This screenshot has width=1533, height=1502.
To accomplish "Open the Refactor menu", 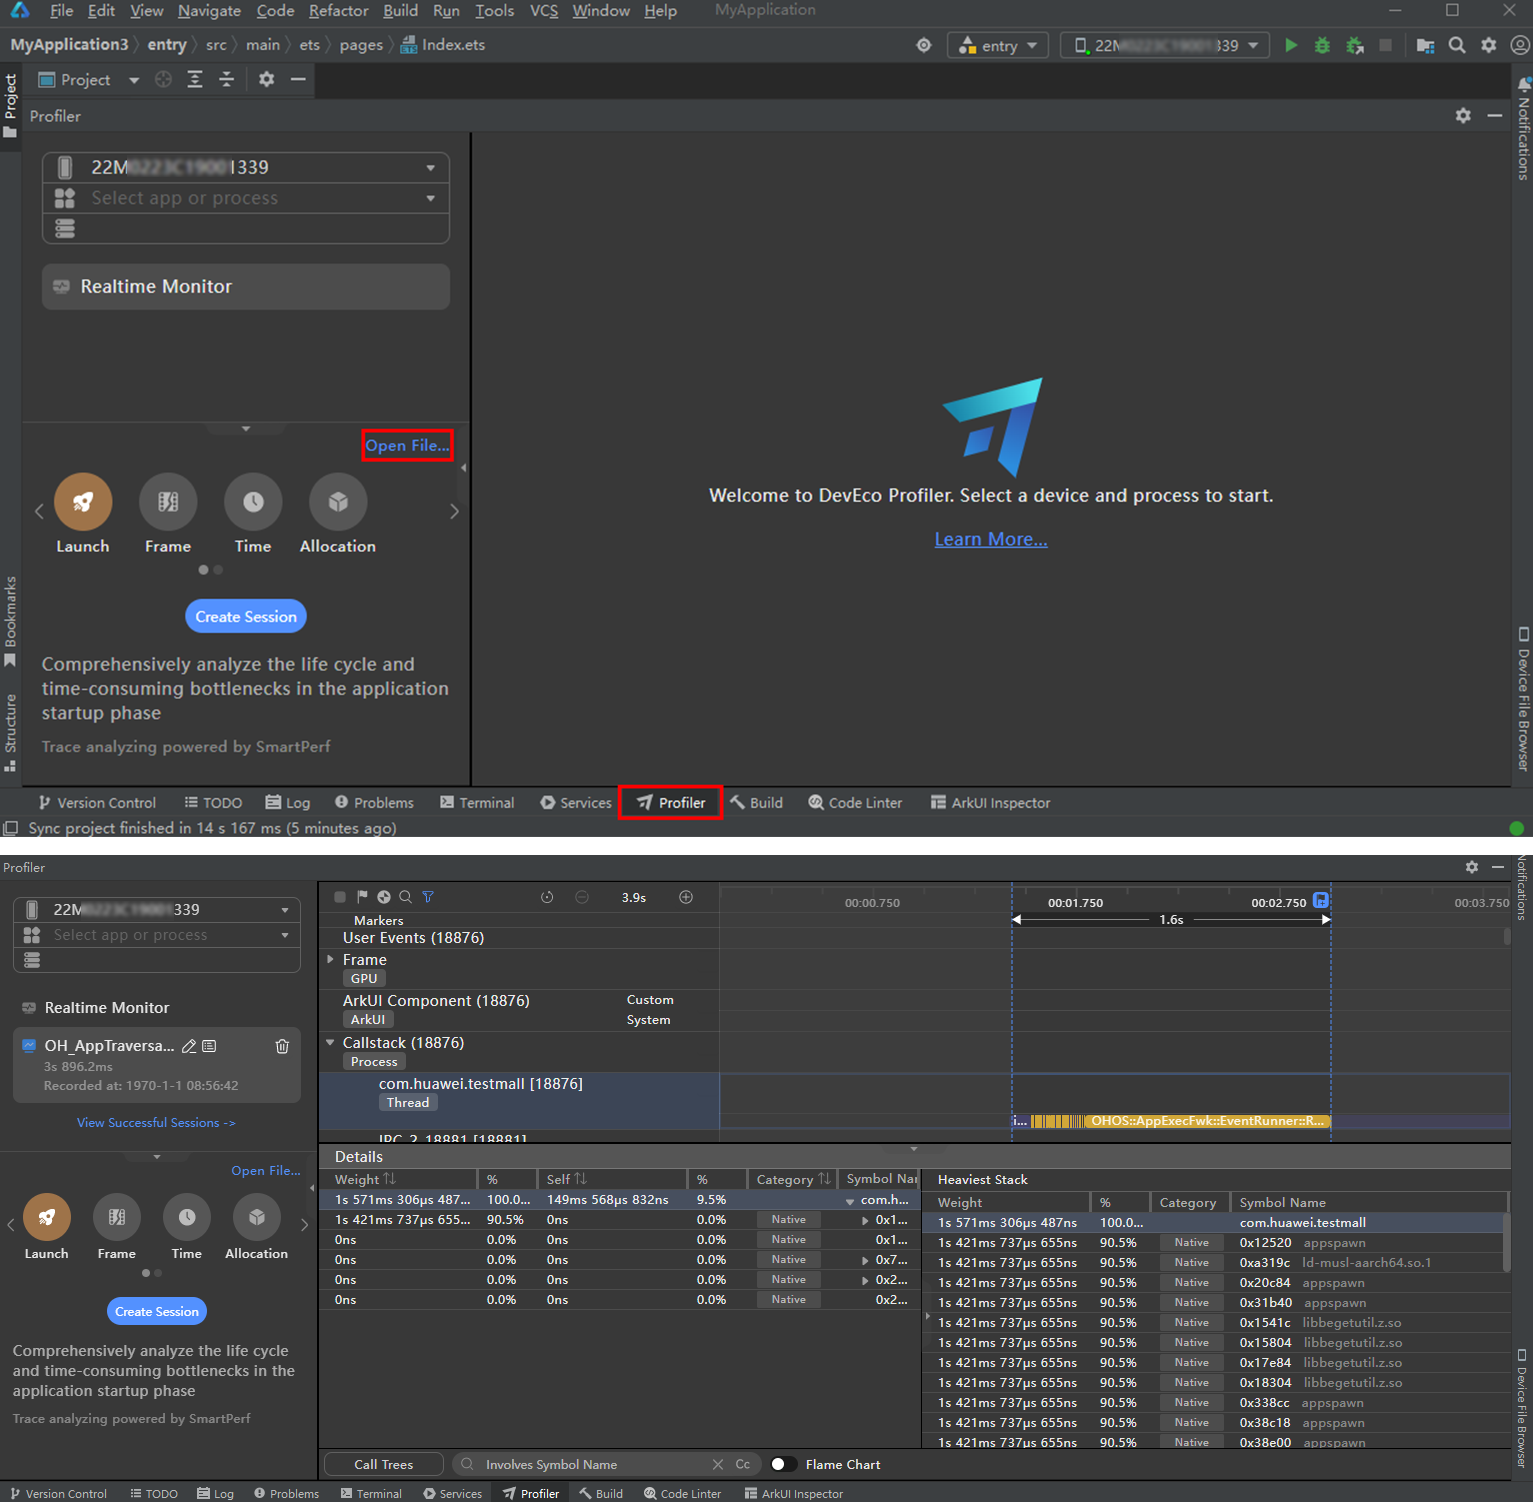I will click(x=338, y=11).
